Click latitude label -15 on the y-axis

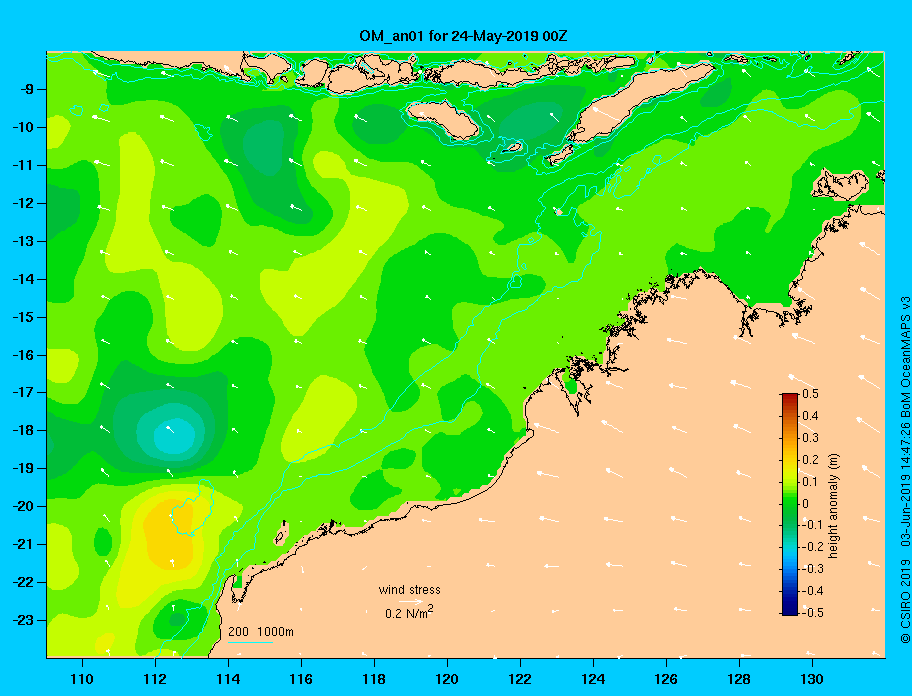(23, 317)
